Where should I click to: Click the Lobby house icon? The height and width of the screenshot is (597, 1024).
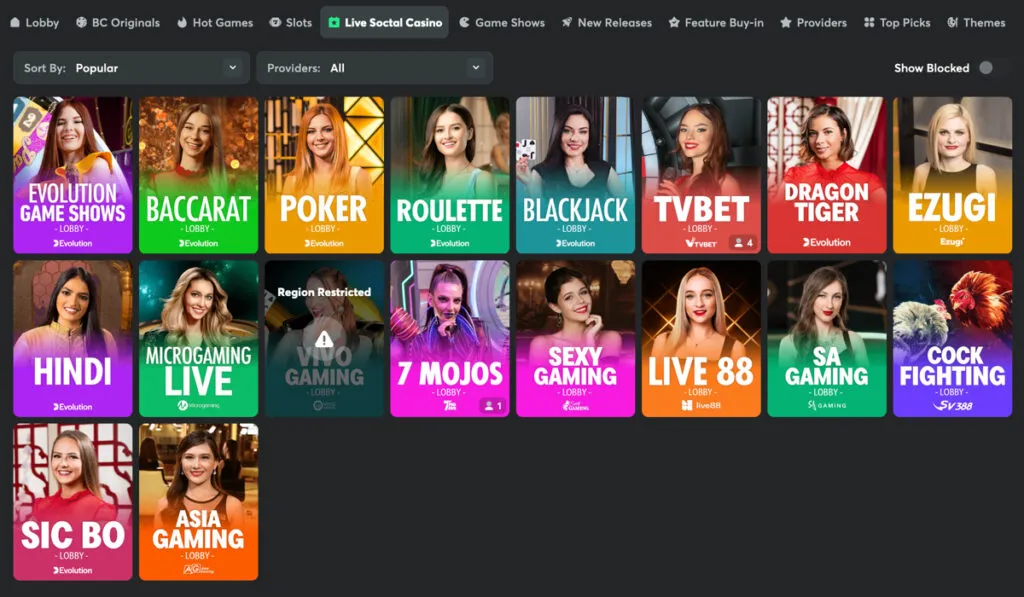pyautogui.click(x=15, y=22)
